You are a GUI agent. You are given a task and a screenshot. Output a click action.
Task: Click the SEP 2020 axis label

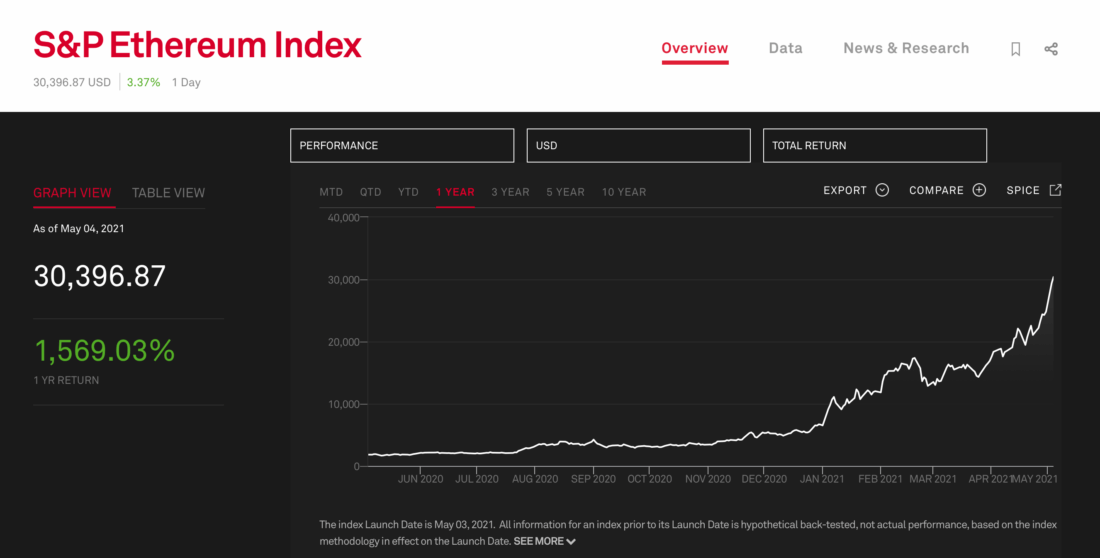(593, 479)
